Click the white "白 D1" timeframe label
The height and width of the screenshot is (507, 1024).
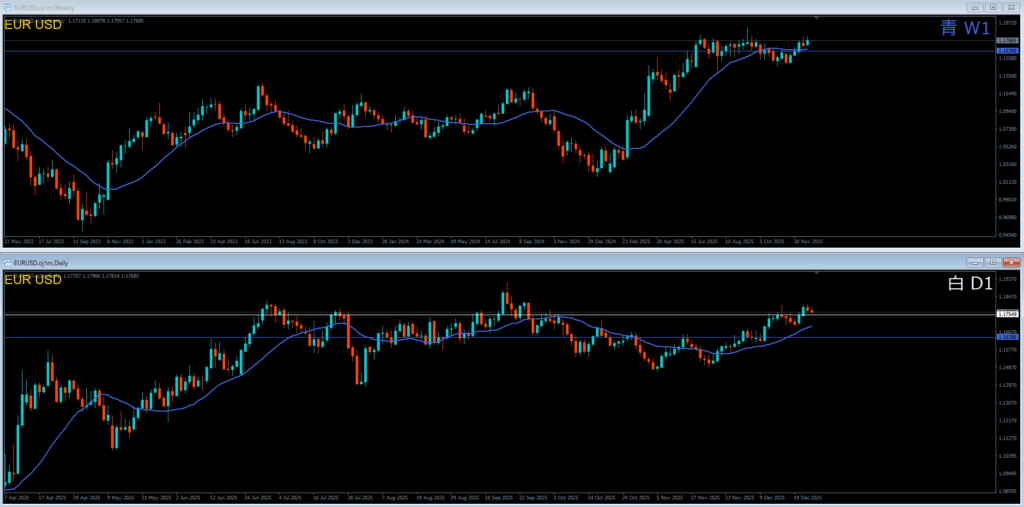click(968, 284)
